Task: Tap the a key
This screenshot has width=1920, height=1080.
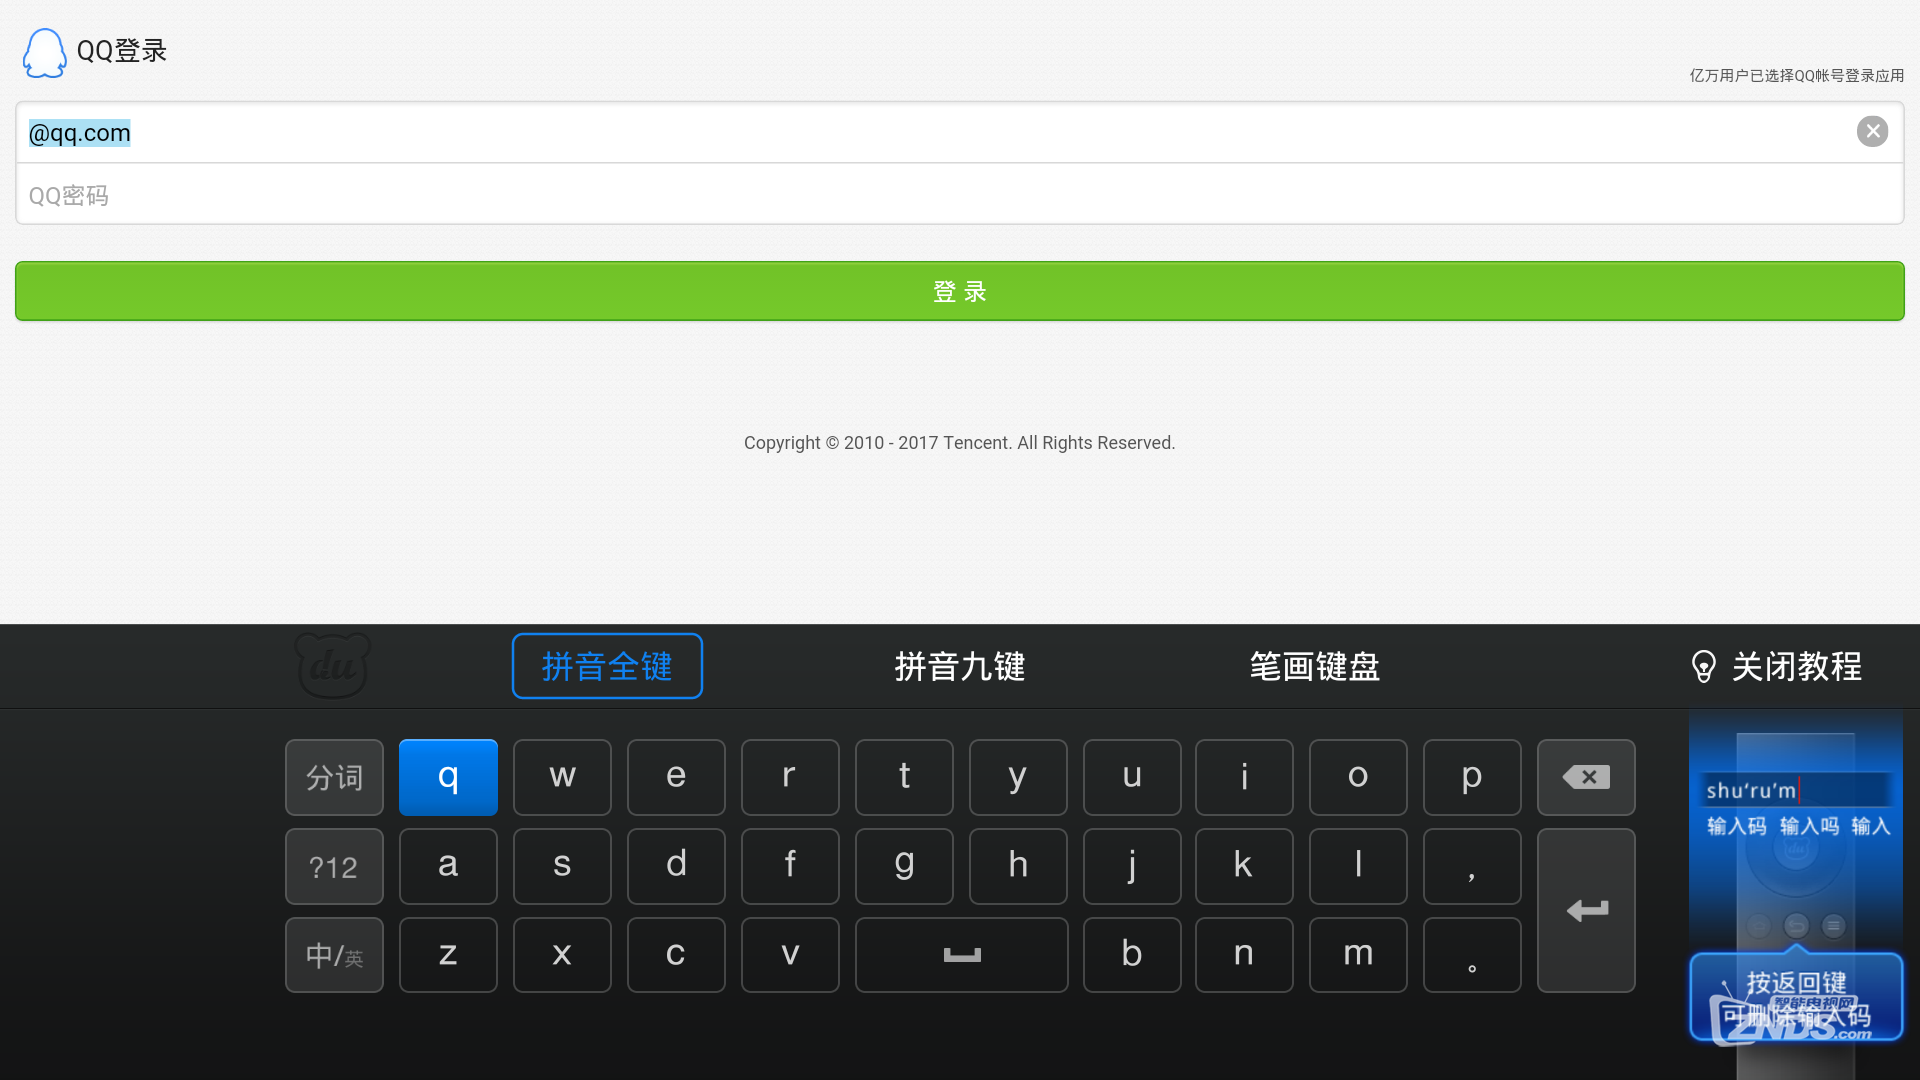Action: (x=448, y=866)
